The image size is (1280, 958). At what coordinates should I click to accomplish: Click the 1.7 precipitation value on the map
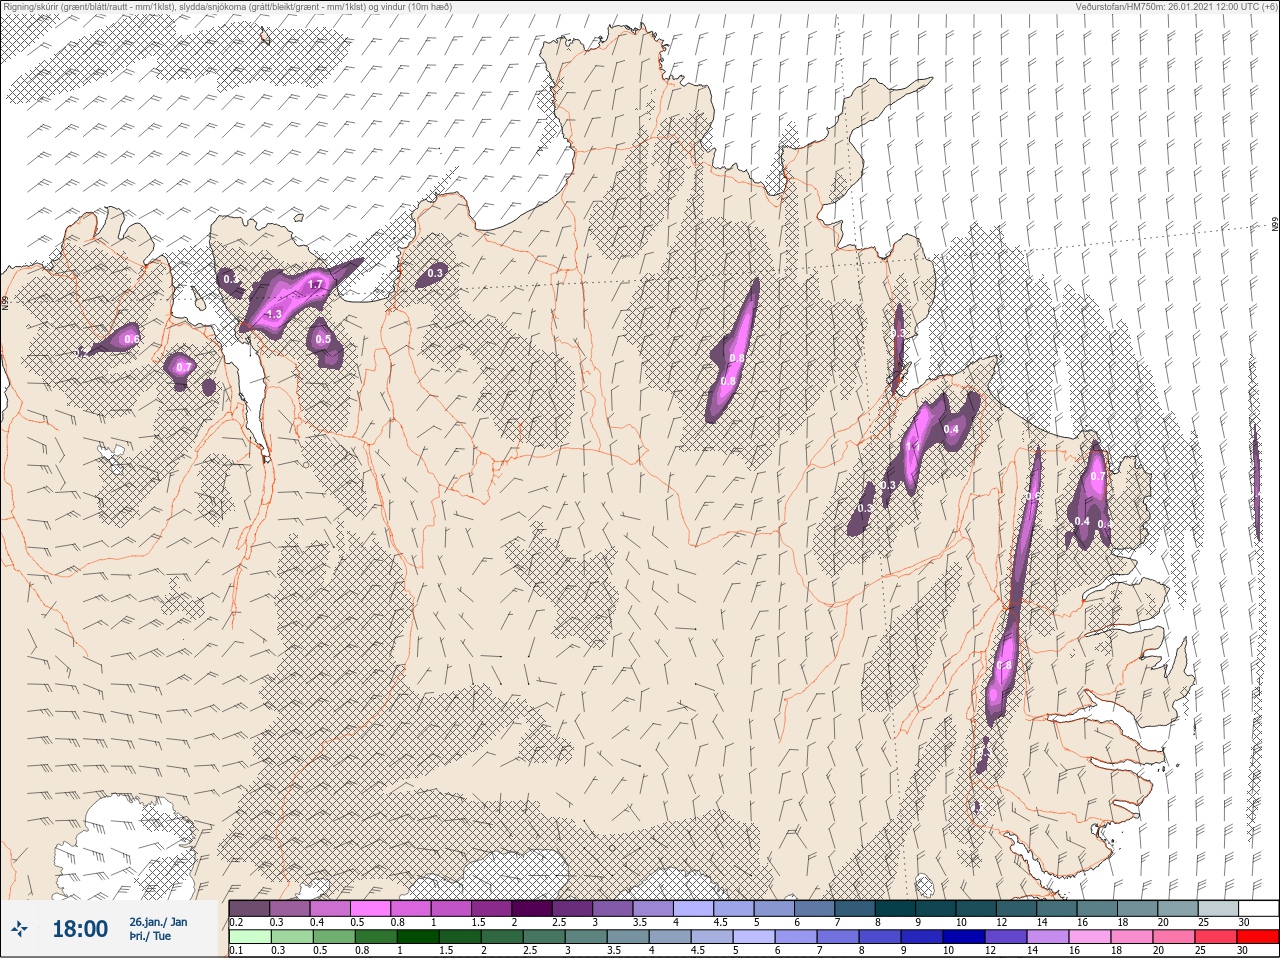click(x=315, y=285)
